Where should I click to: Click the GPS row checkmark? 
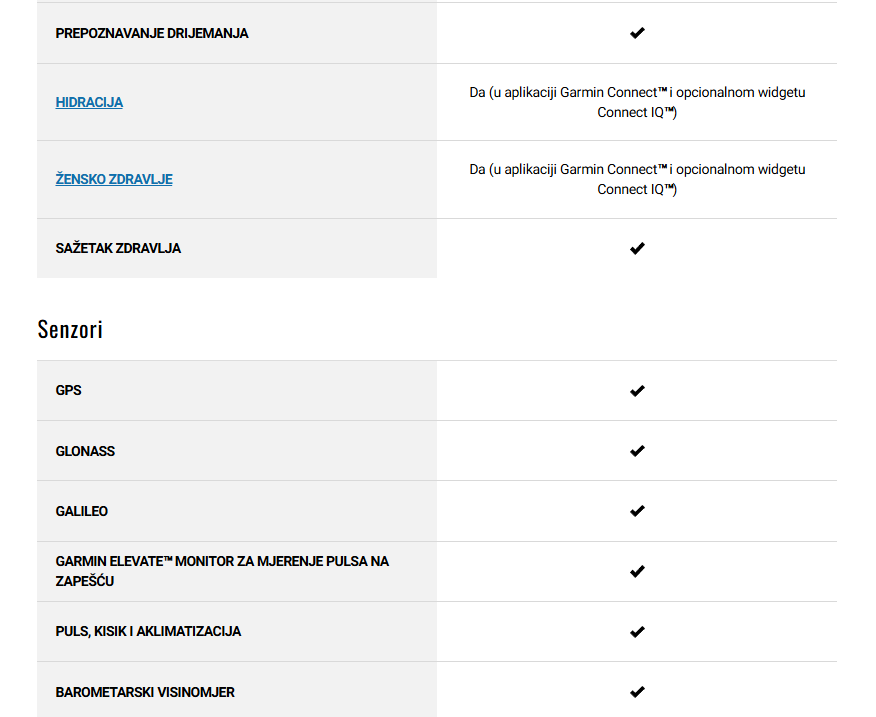tap(637, 391)
